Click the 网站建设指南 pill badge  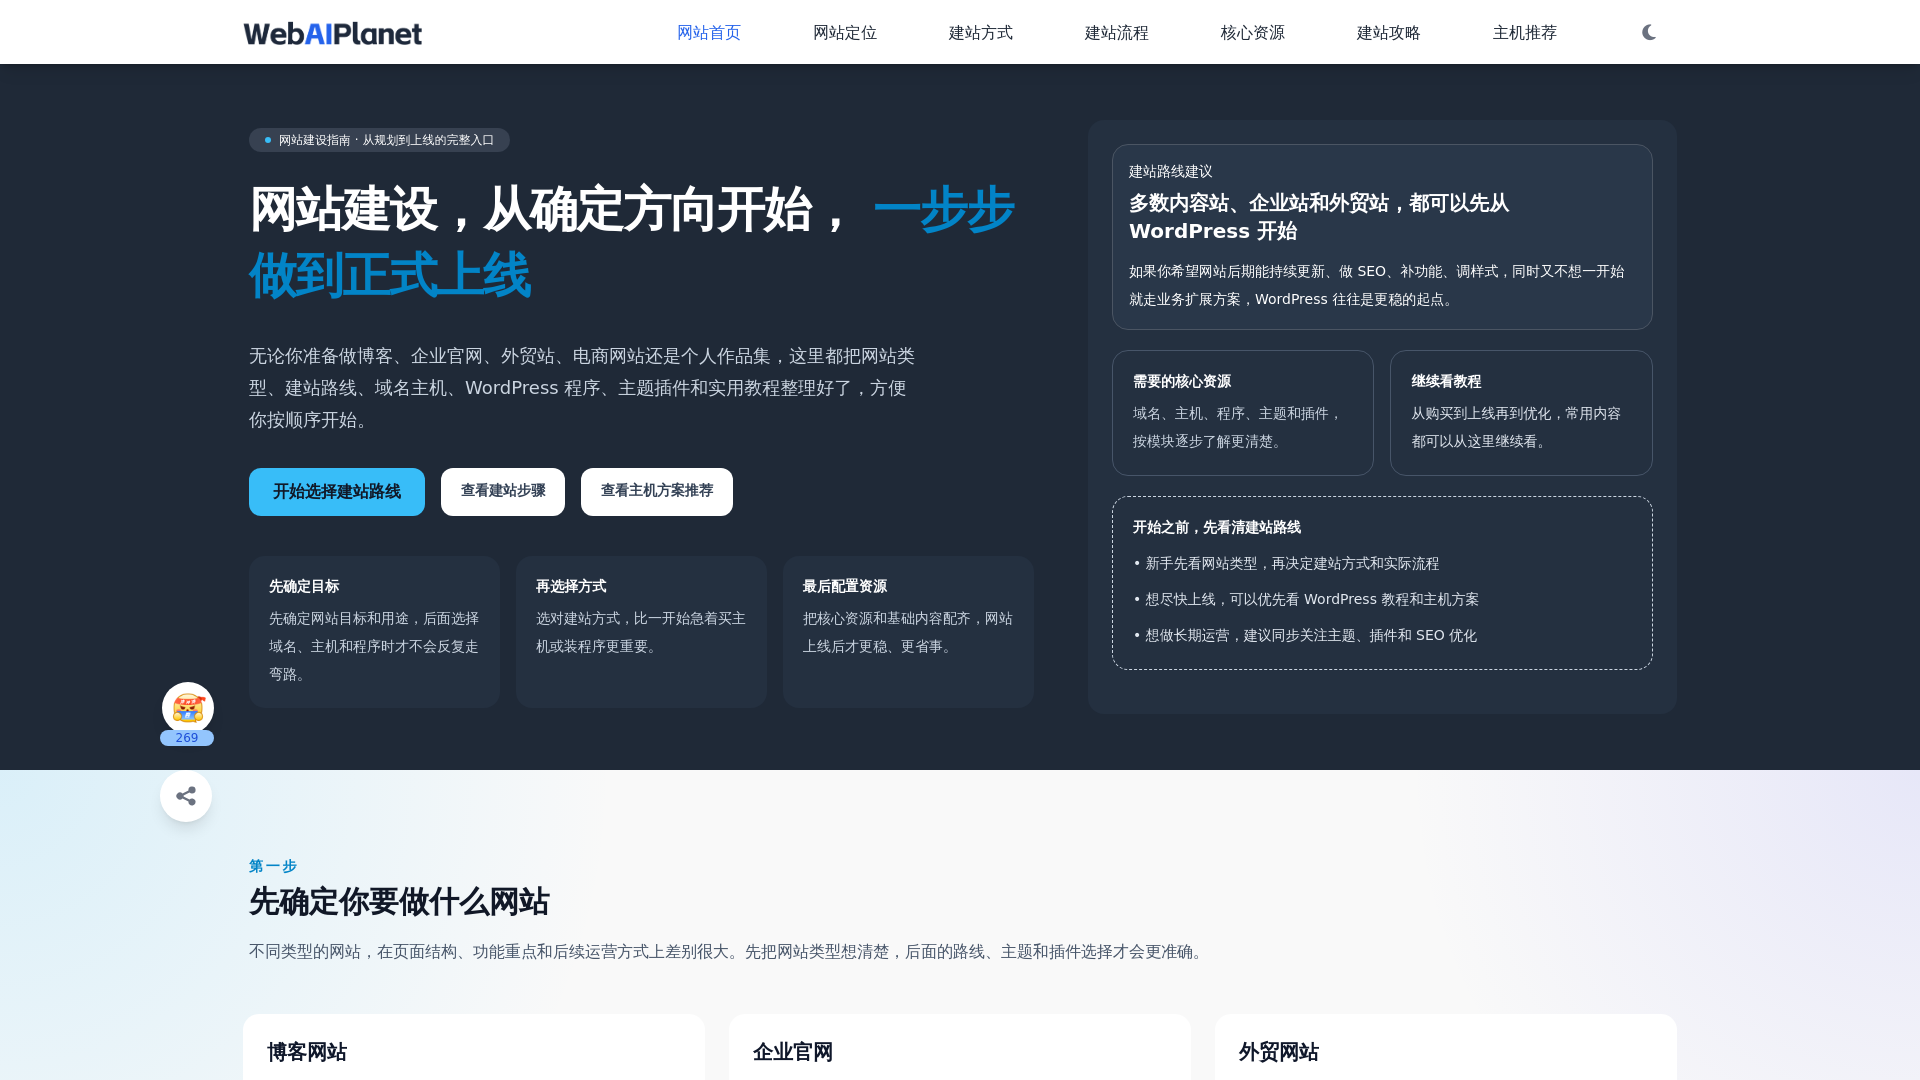point(379,140)
